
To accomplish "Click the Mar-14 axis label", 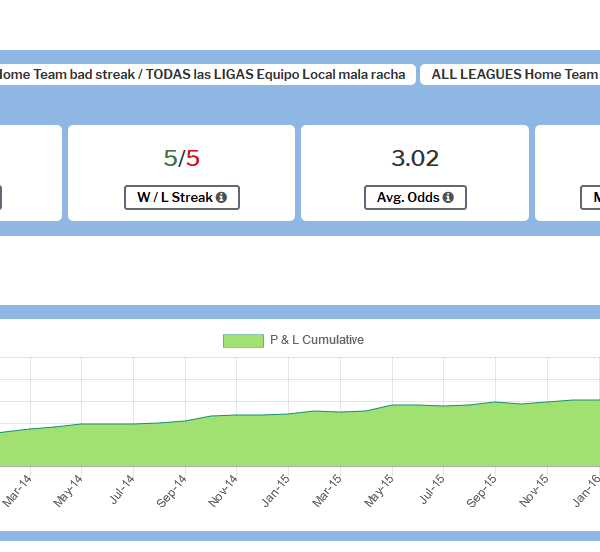I will click(x=17, y=491).
